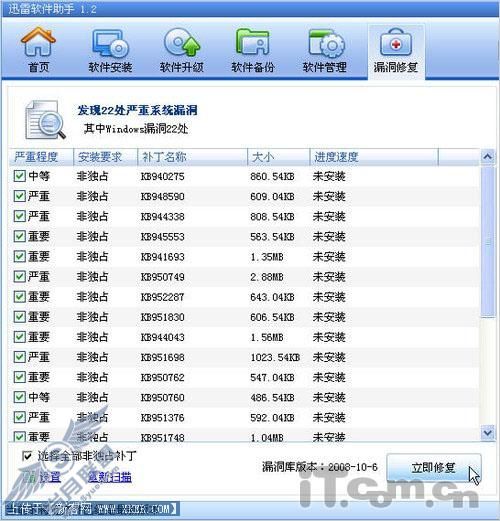The height and width of the screenshot is (521, 500).
Task: Open the 首页 home icon
Action: [x=38, y=42]
